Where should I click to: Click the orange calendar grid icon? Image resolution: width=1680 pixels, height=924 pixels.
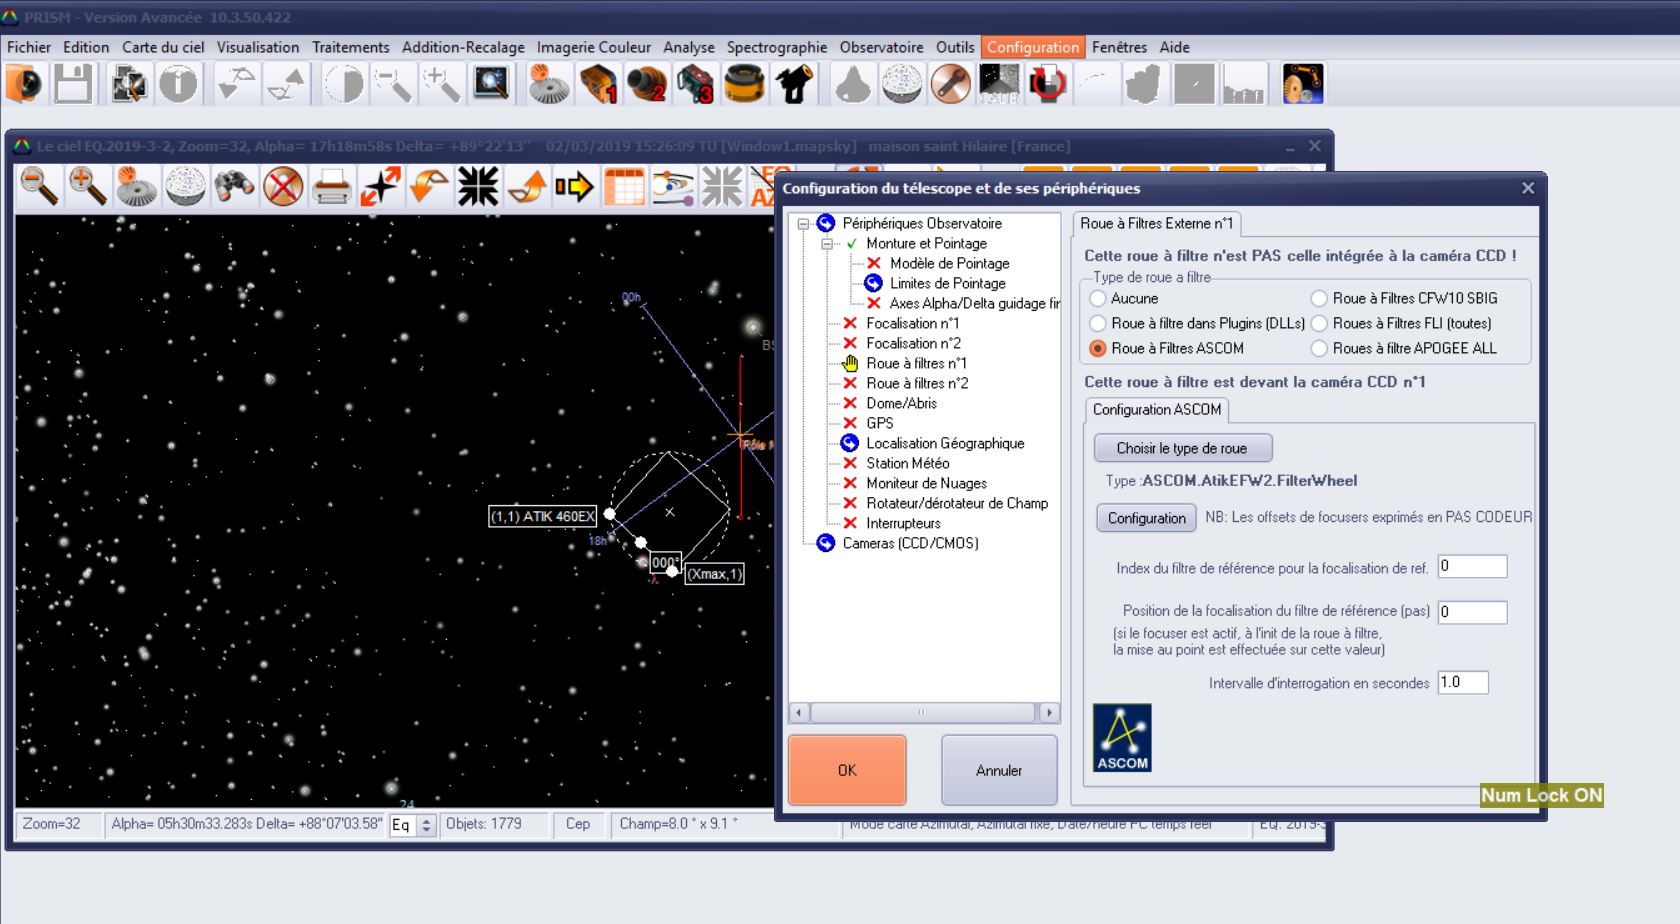pos(624,186)
